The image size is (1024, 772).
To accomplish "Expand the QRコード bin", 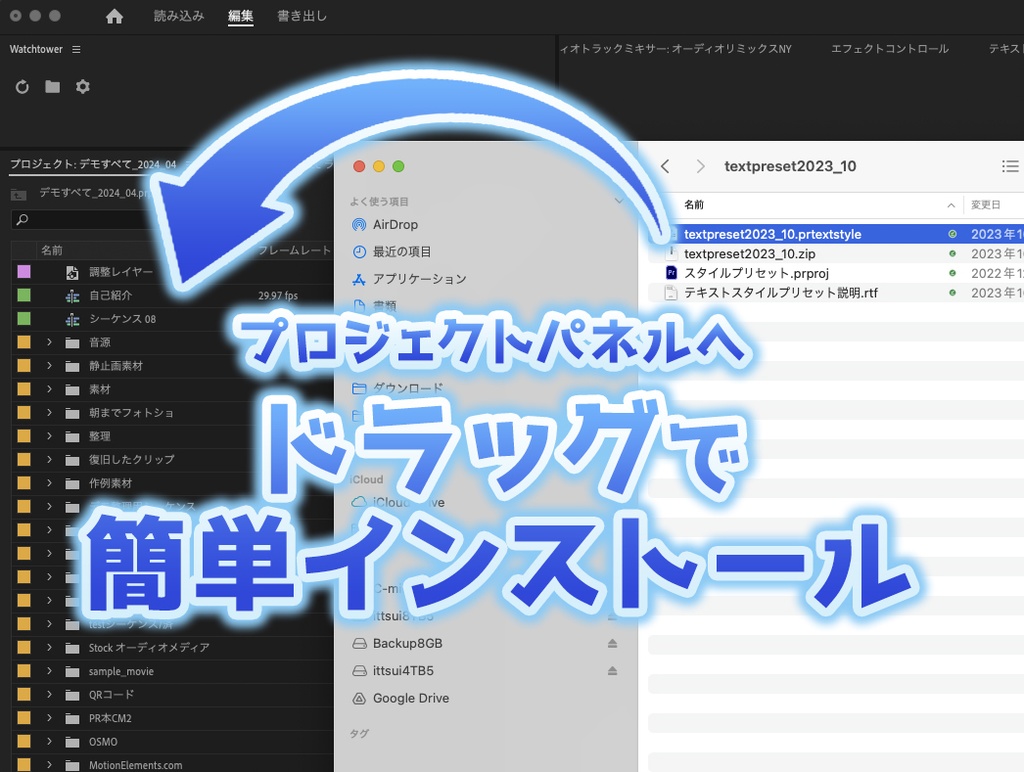I will (48, 694).
